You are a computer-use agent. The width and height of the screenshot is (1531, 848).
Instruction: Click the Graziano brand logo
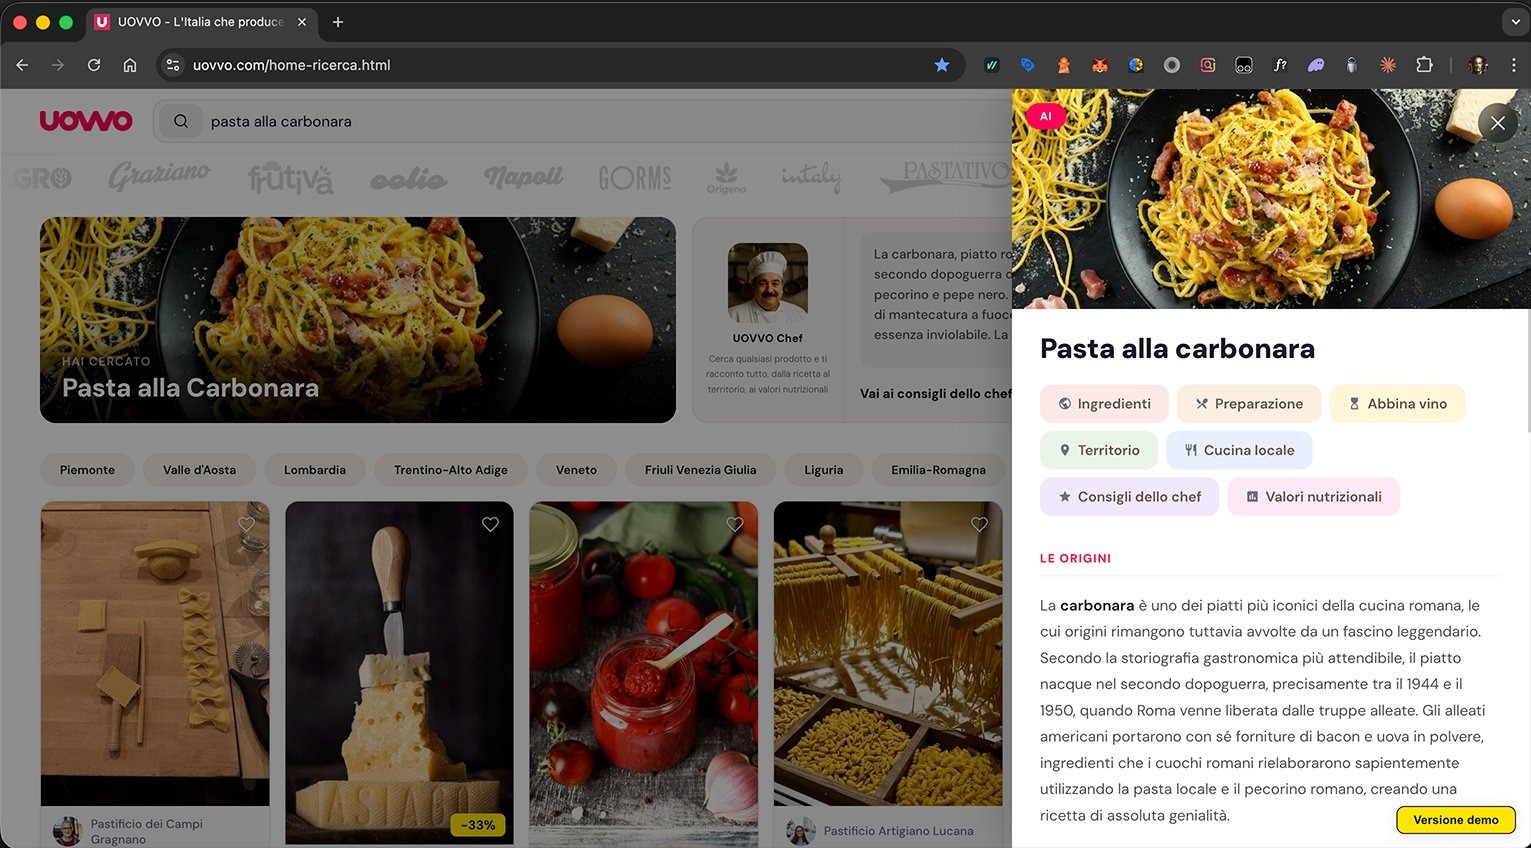pyautogui.click(x=159, y=176)
